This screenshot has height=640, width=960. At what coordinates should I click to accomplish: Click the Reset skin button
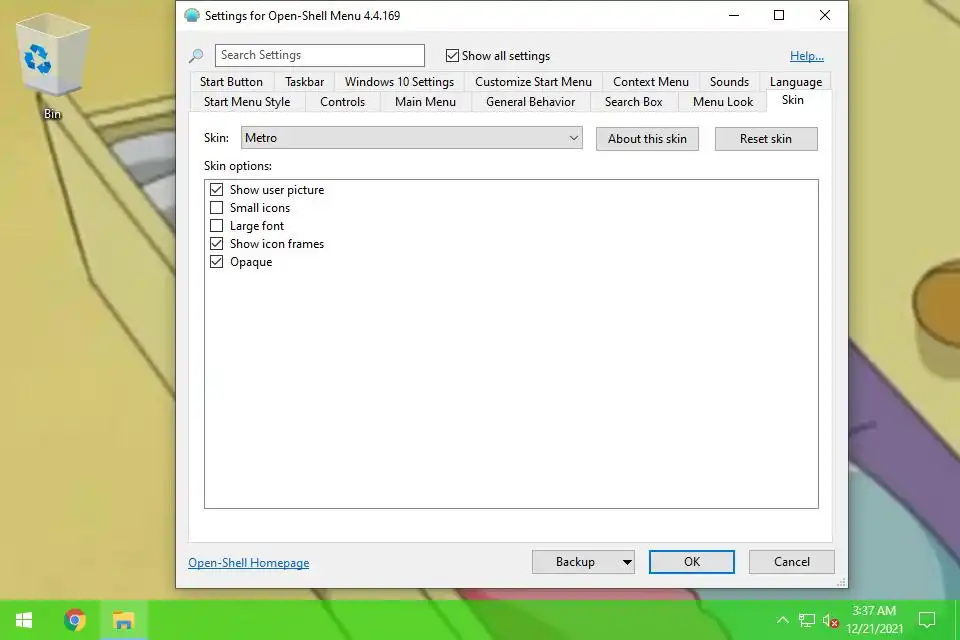(766, 138)
